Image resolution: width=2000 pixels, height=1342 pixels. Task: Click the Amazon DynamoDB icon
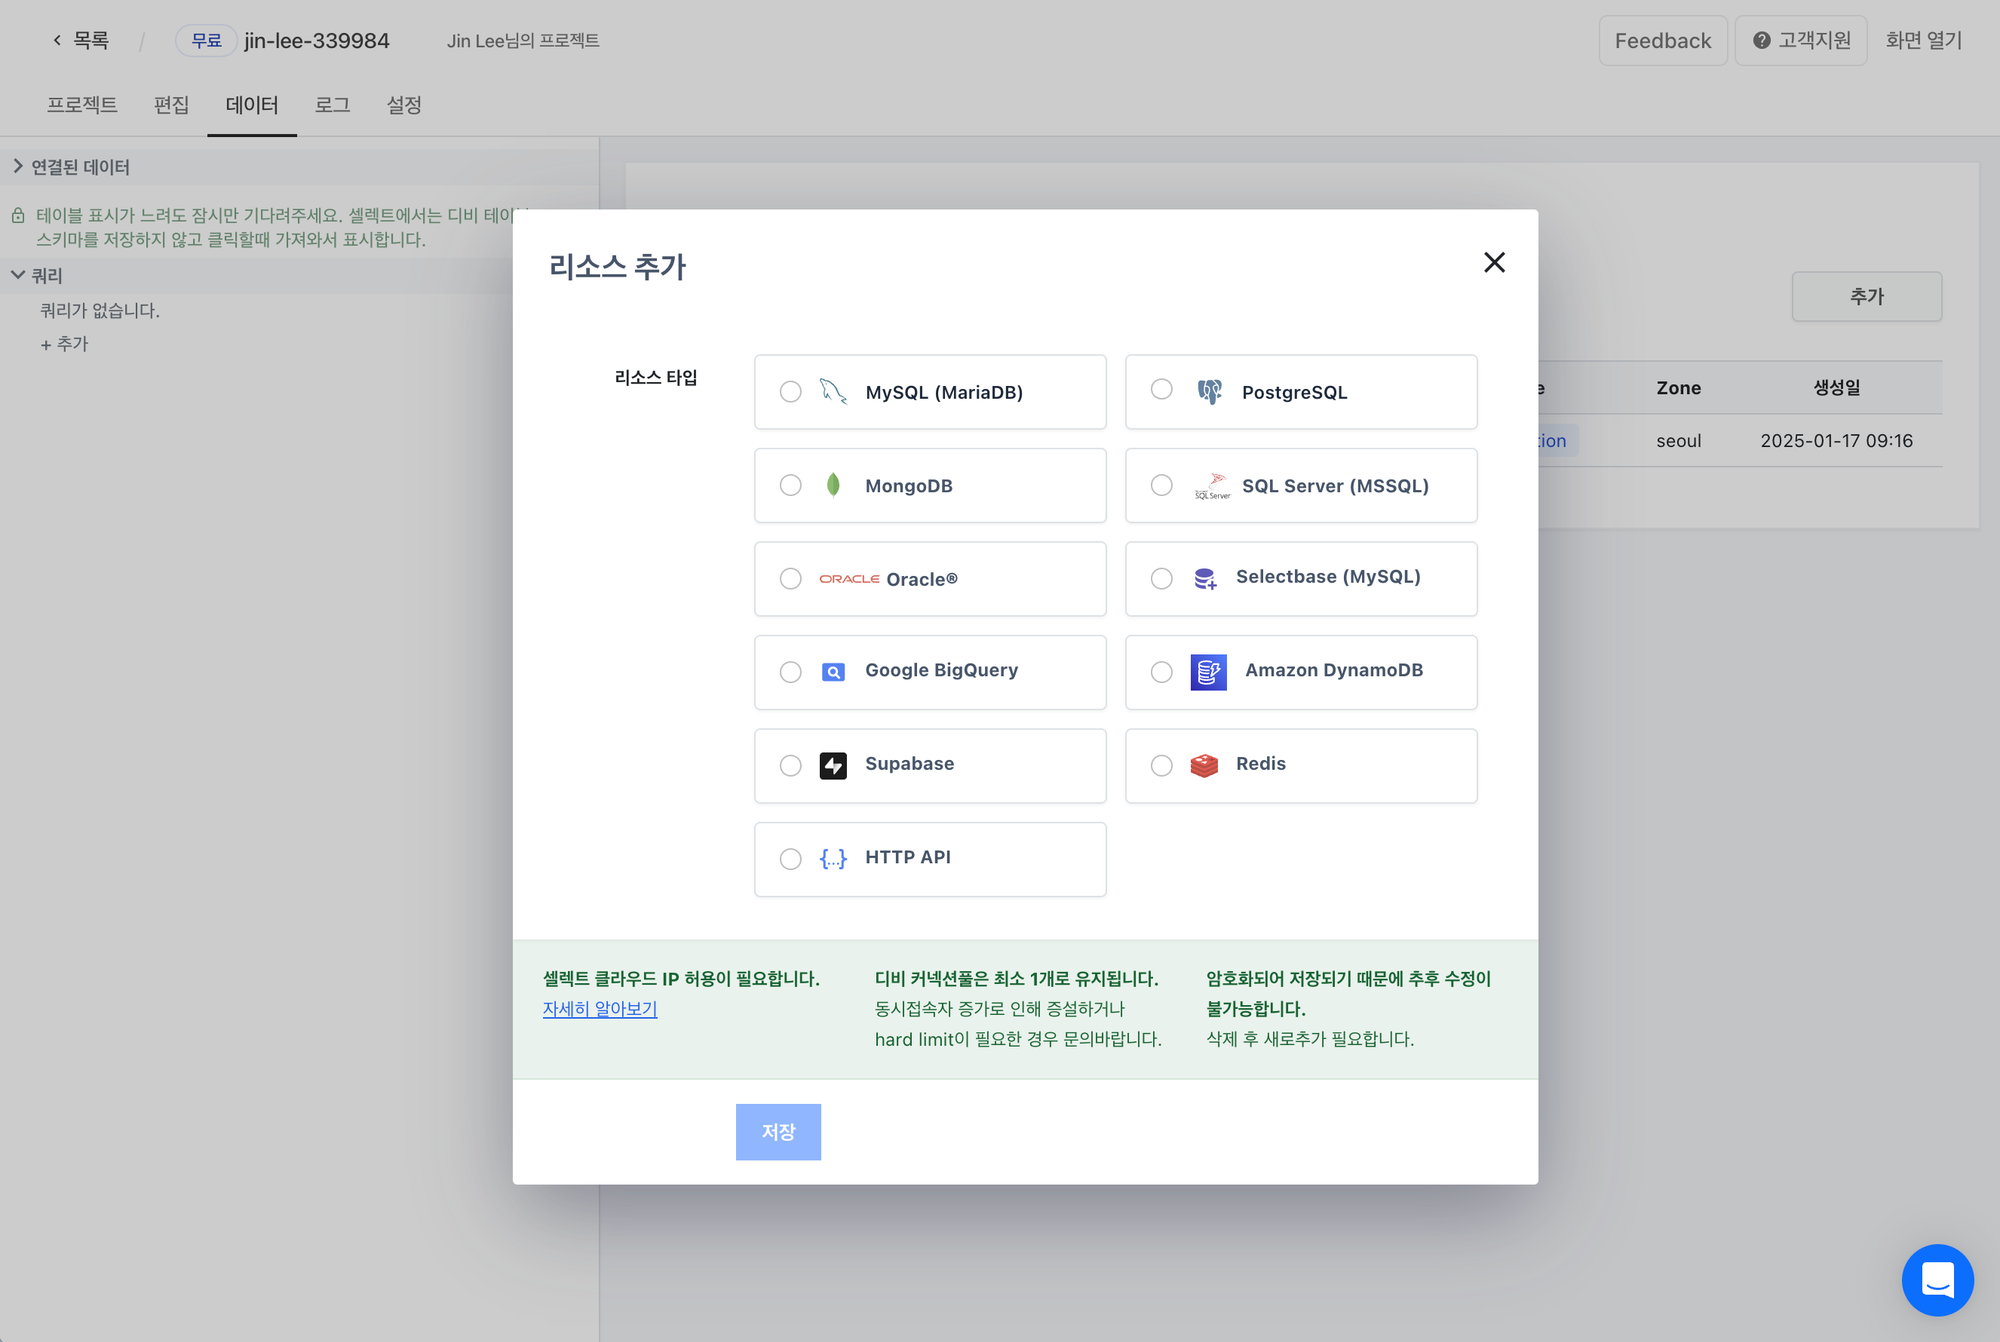[x=1208, y=672]
